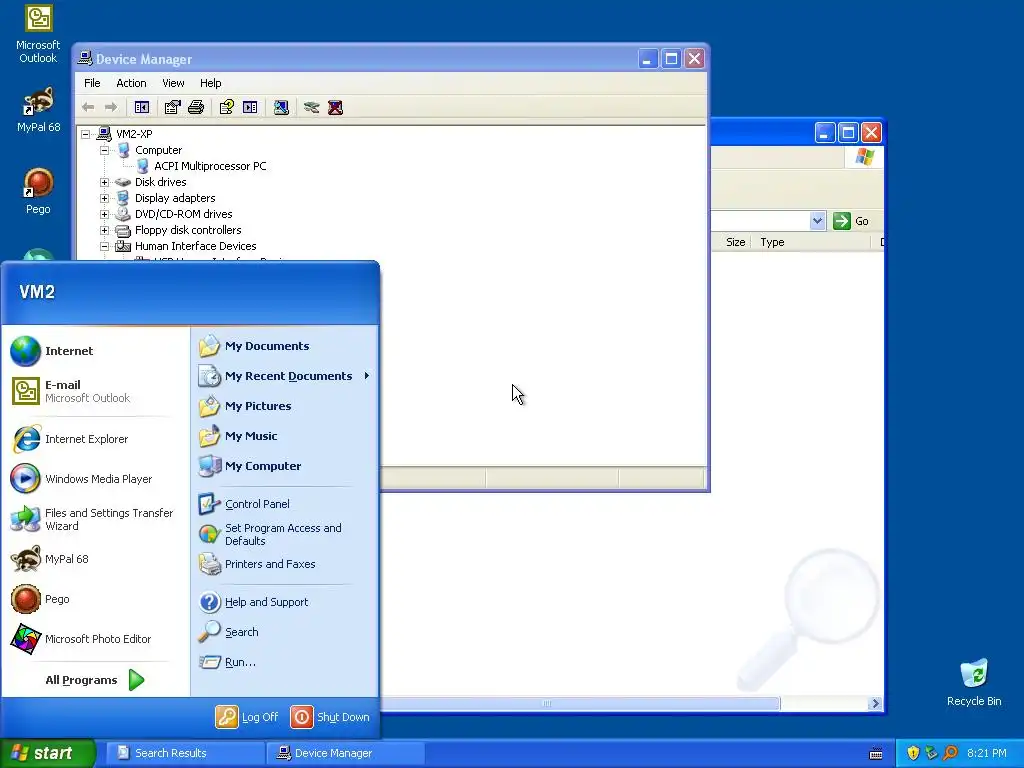
Task: Click the Start button on the taskbar
Action: point(47,753)
